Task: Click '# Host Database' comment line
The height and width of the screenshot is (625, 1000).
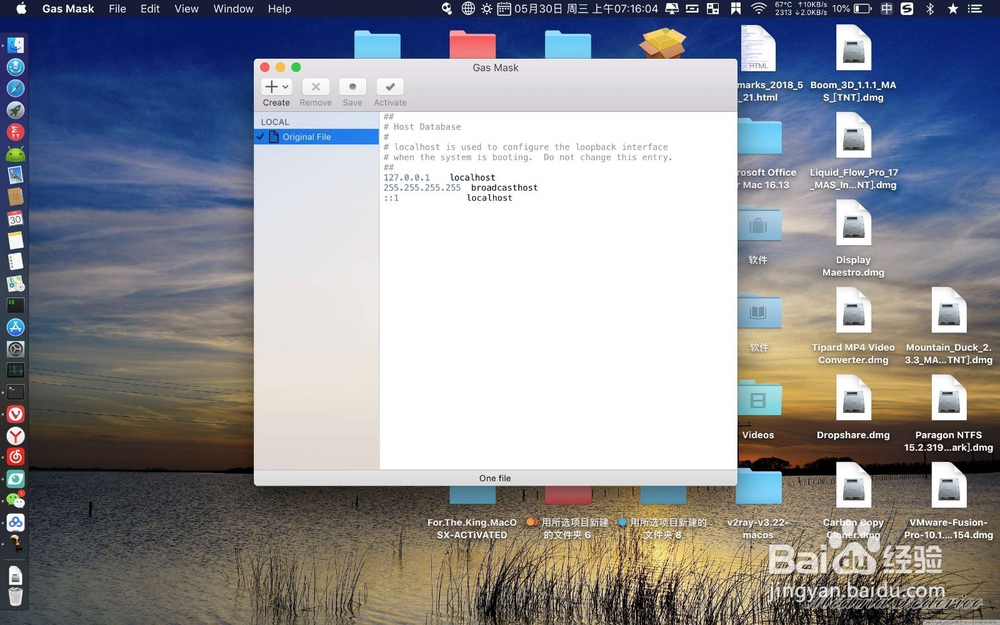Action: pos(422,127)
